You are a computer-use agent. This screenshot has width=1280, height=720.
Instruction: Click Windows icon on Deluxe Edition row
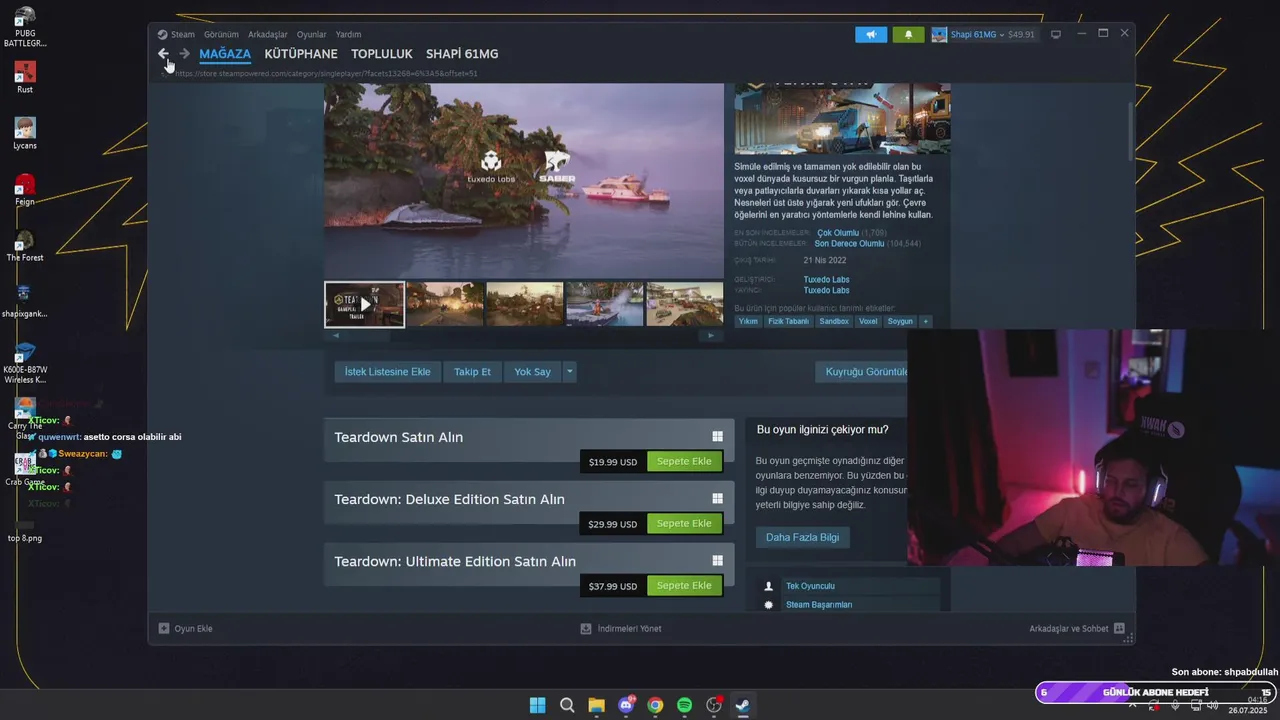point(717,499)
